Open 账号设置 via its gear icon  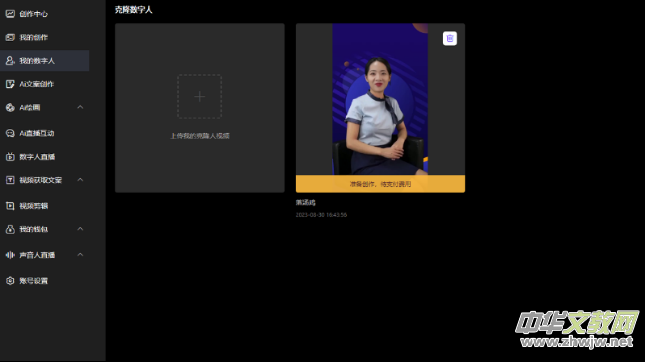(x=10, y=281)
